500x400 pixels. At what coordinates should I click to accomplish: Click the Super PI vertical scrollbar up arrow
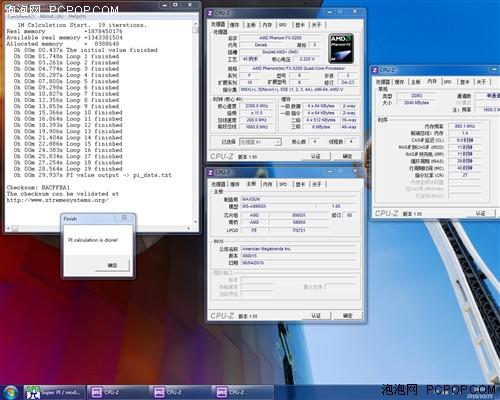coord(196,24)
